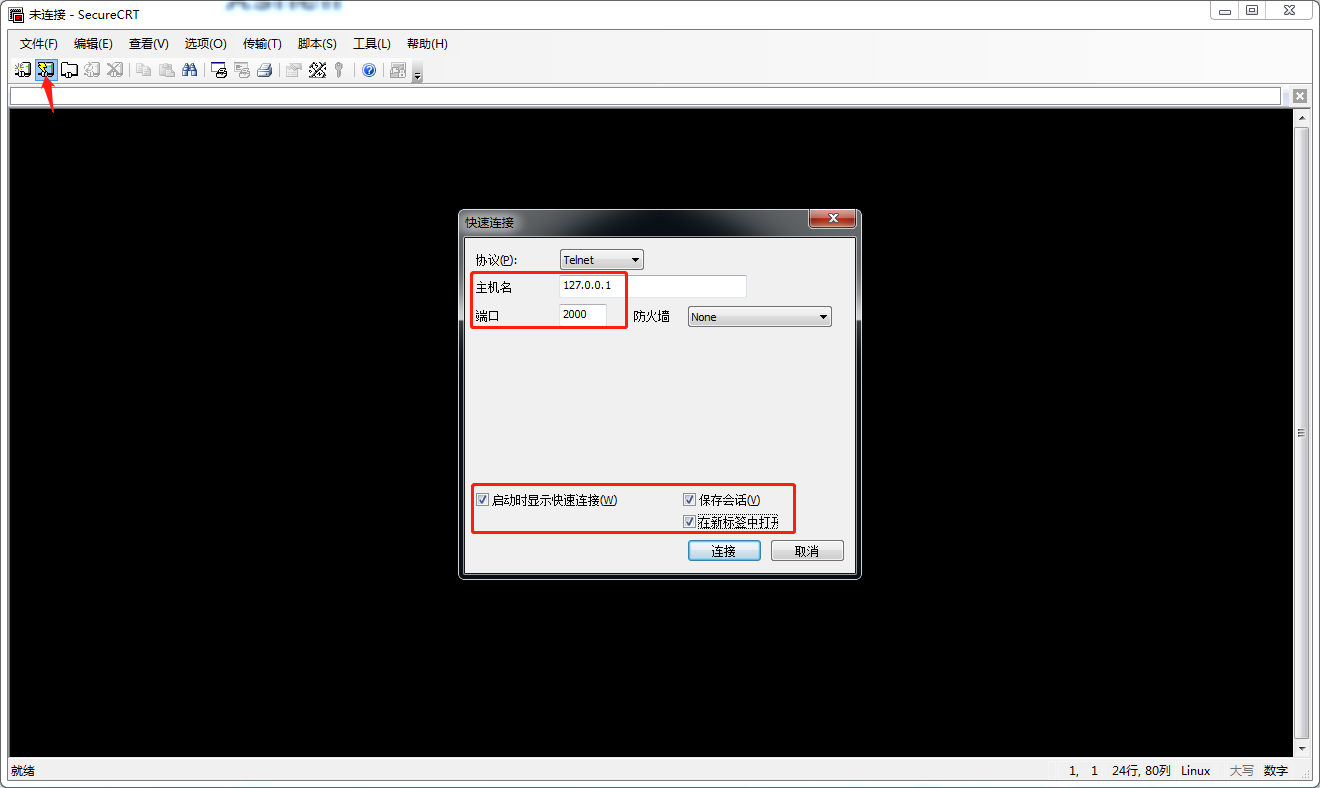Expand the toolbar overflow arrow
The image size is (1320, 788).
(417, 74)
